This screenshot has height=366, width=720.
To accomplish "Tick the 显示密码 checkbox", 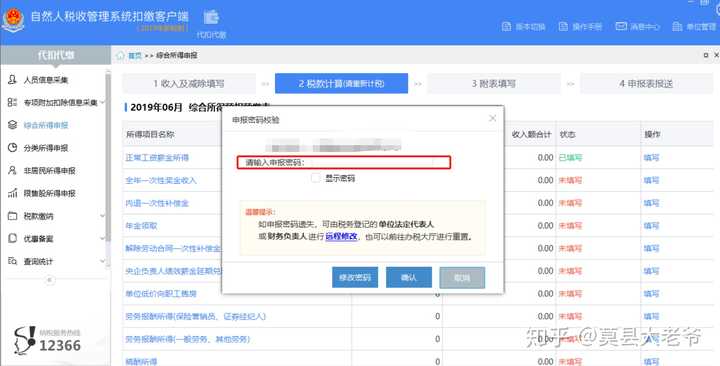I will point(315,178).
